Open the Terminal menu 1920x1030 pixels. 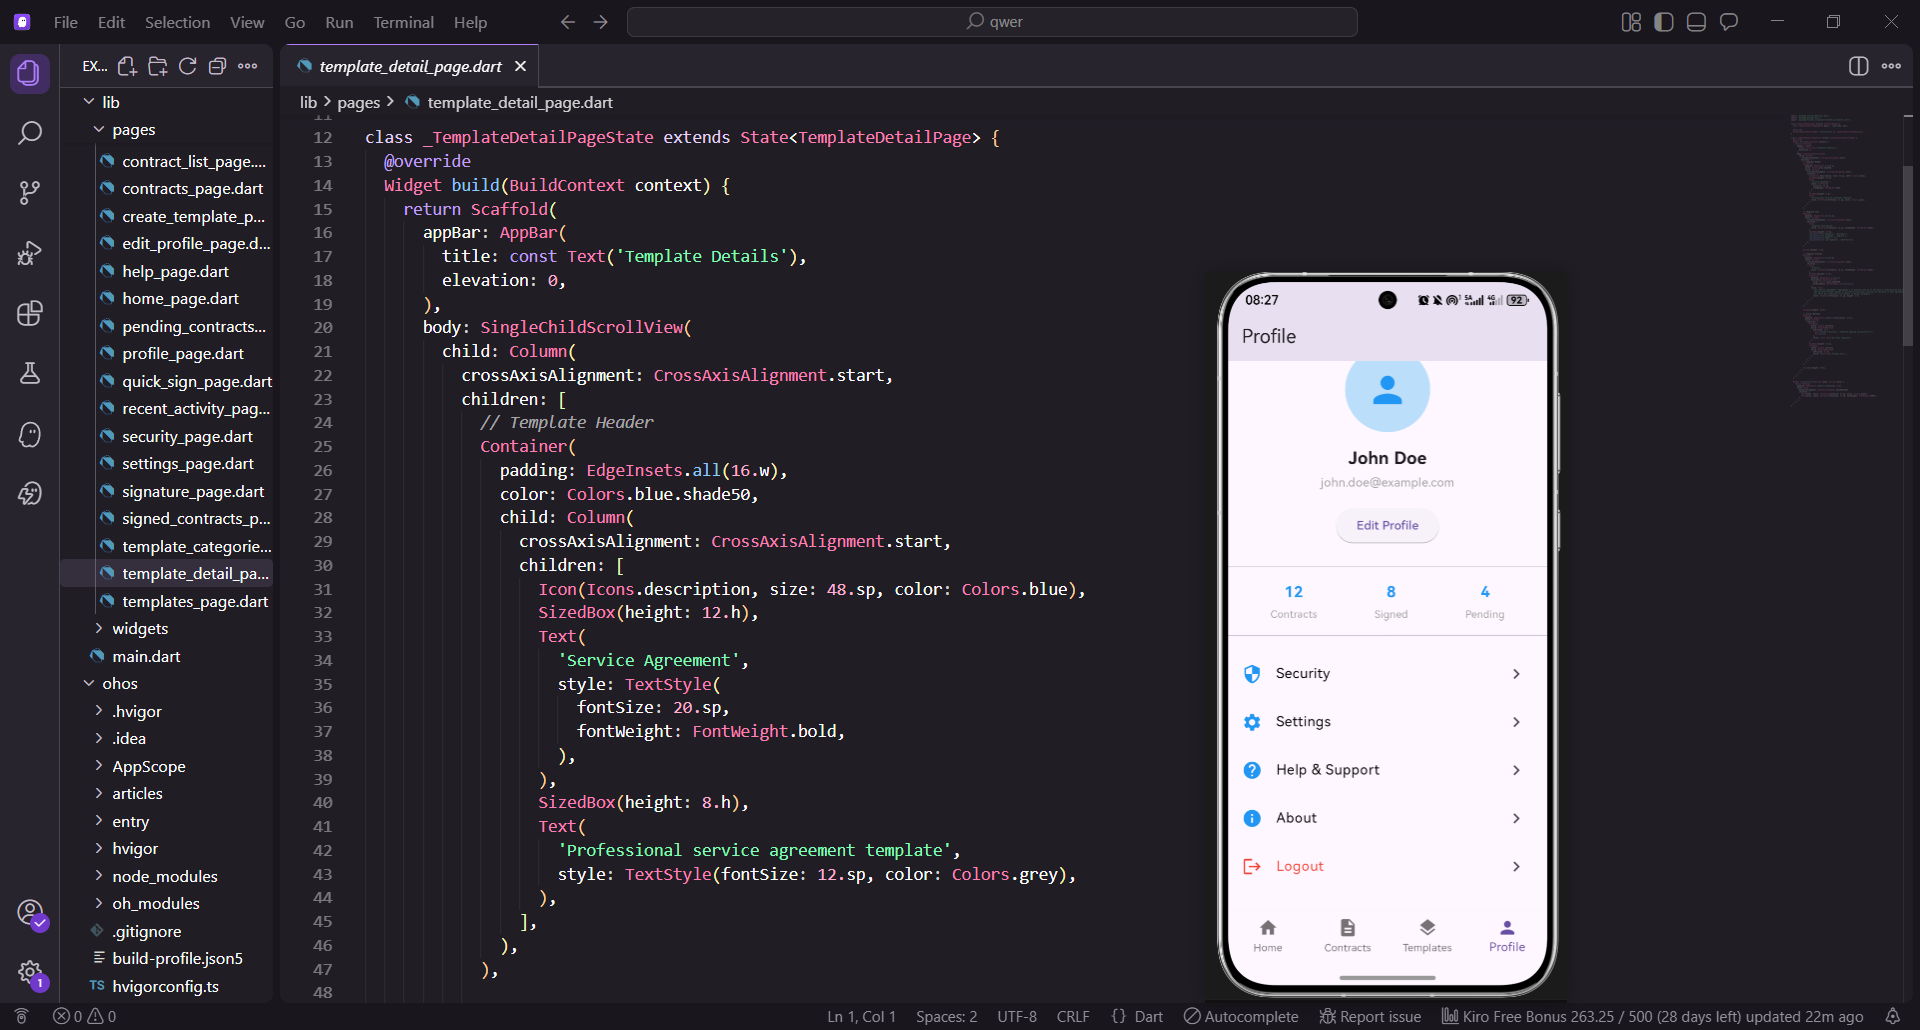click(403, 22)
